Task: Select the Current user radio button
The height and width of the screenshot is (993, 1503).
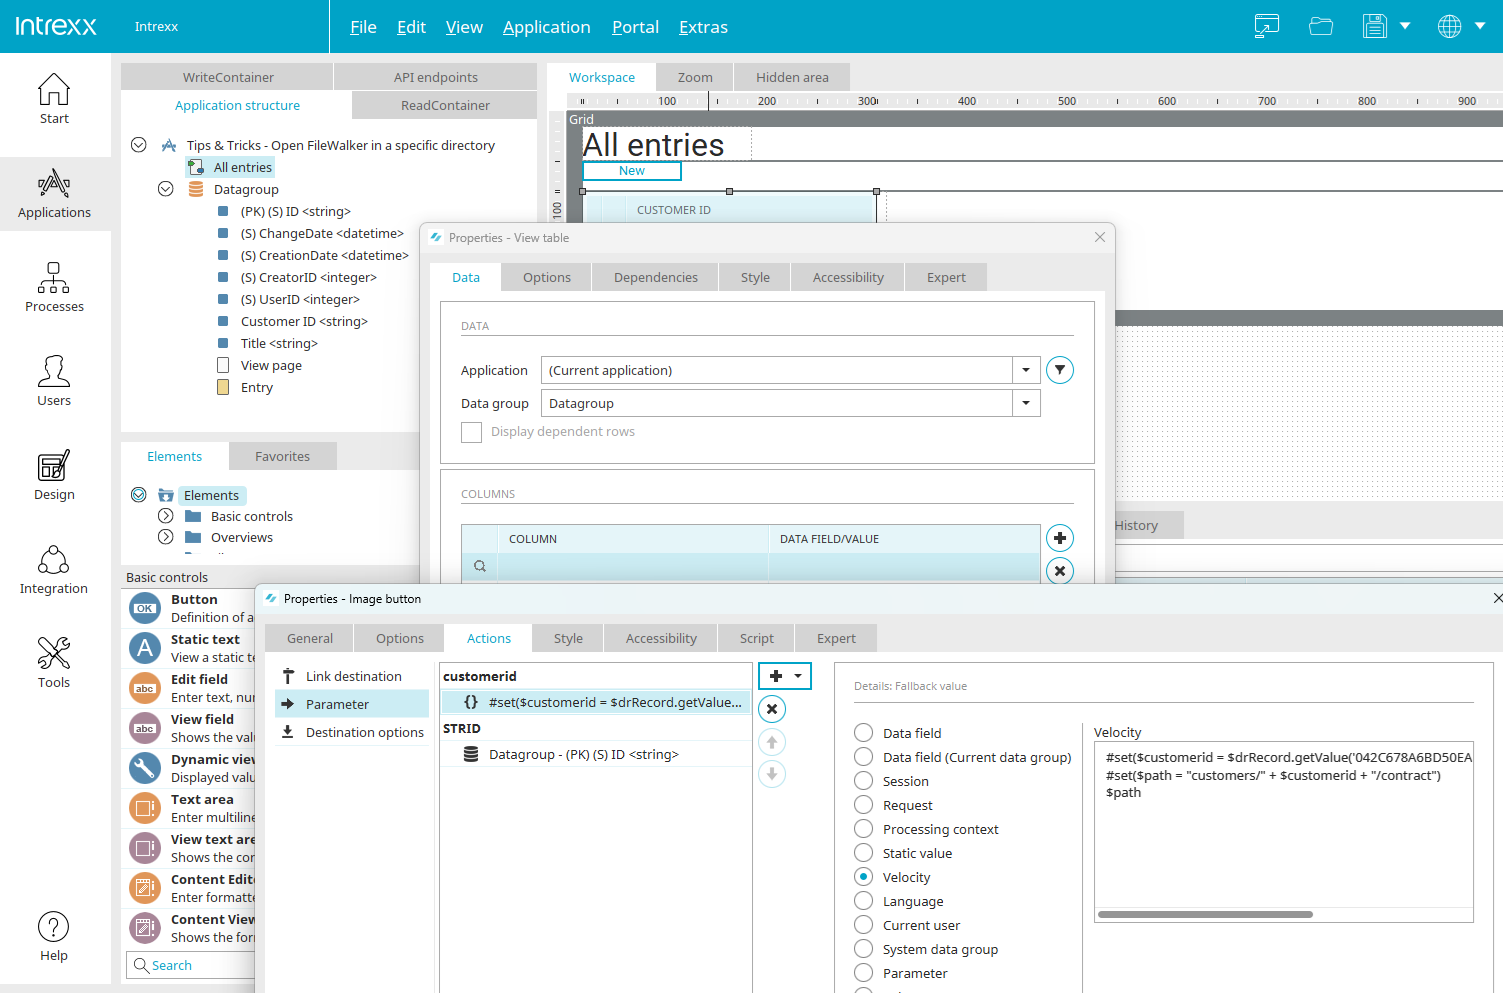Action: (864, 924)
